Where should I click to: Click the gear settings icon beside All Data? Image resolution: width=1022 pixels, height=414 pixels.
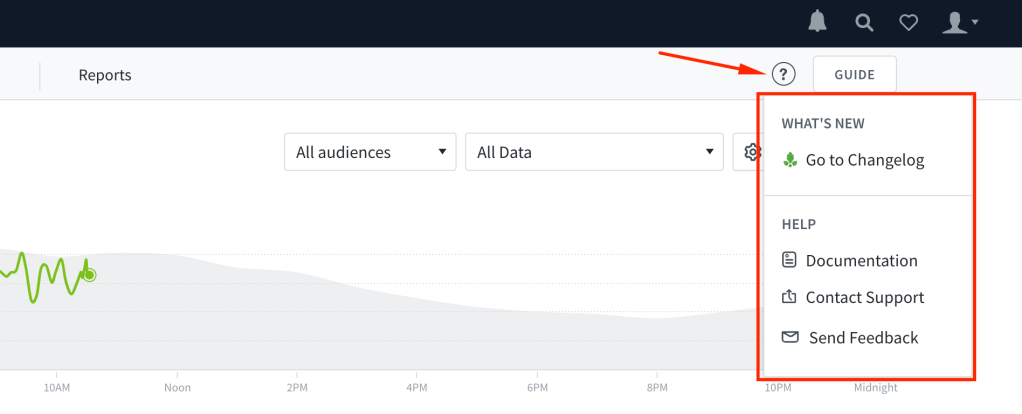coord(752,153)
